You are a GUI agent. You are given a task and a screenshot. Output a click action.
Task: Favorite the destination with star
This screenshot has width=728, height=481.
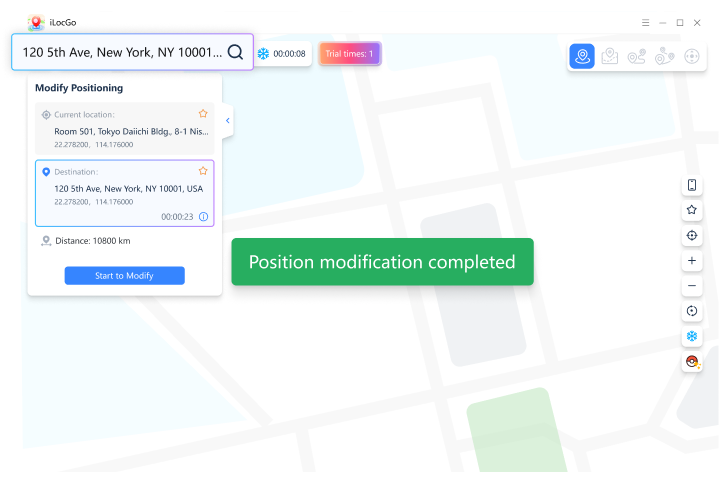[x=203, y=171]
